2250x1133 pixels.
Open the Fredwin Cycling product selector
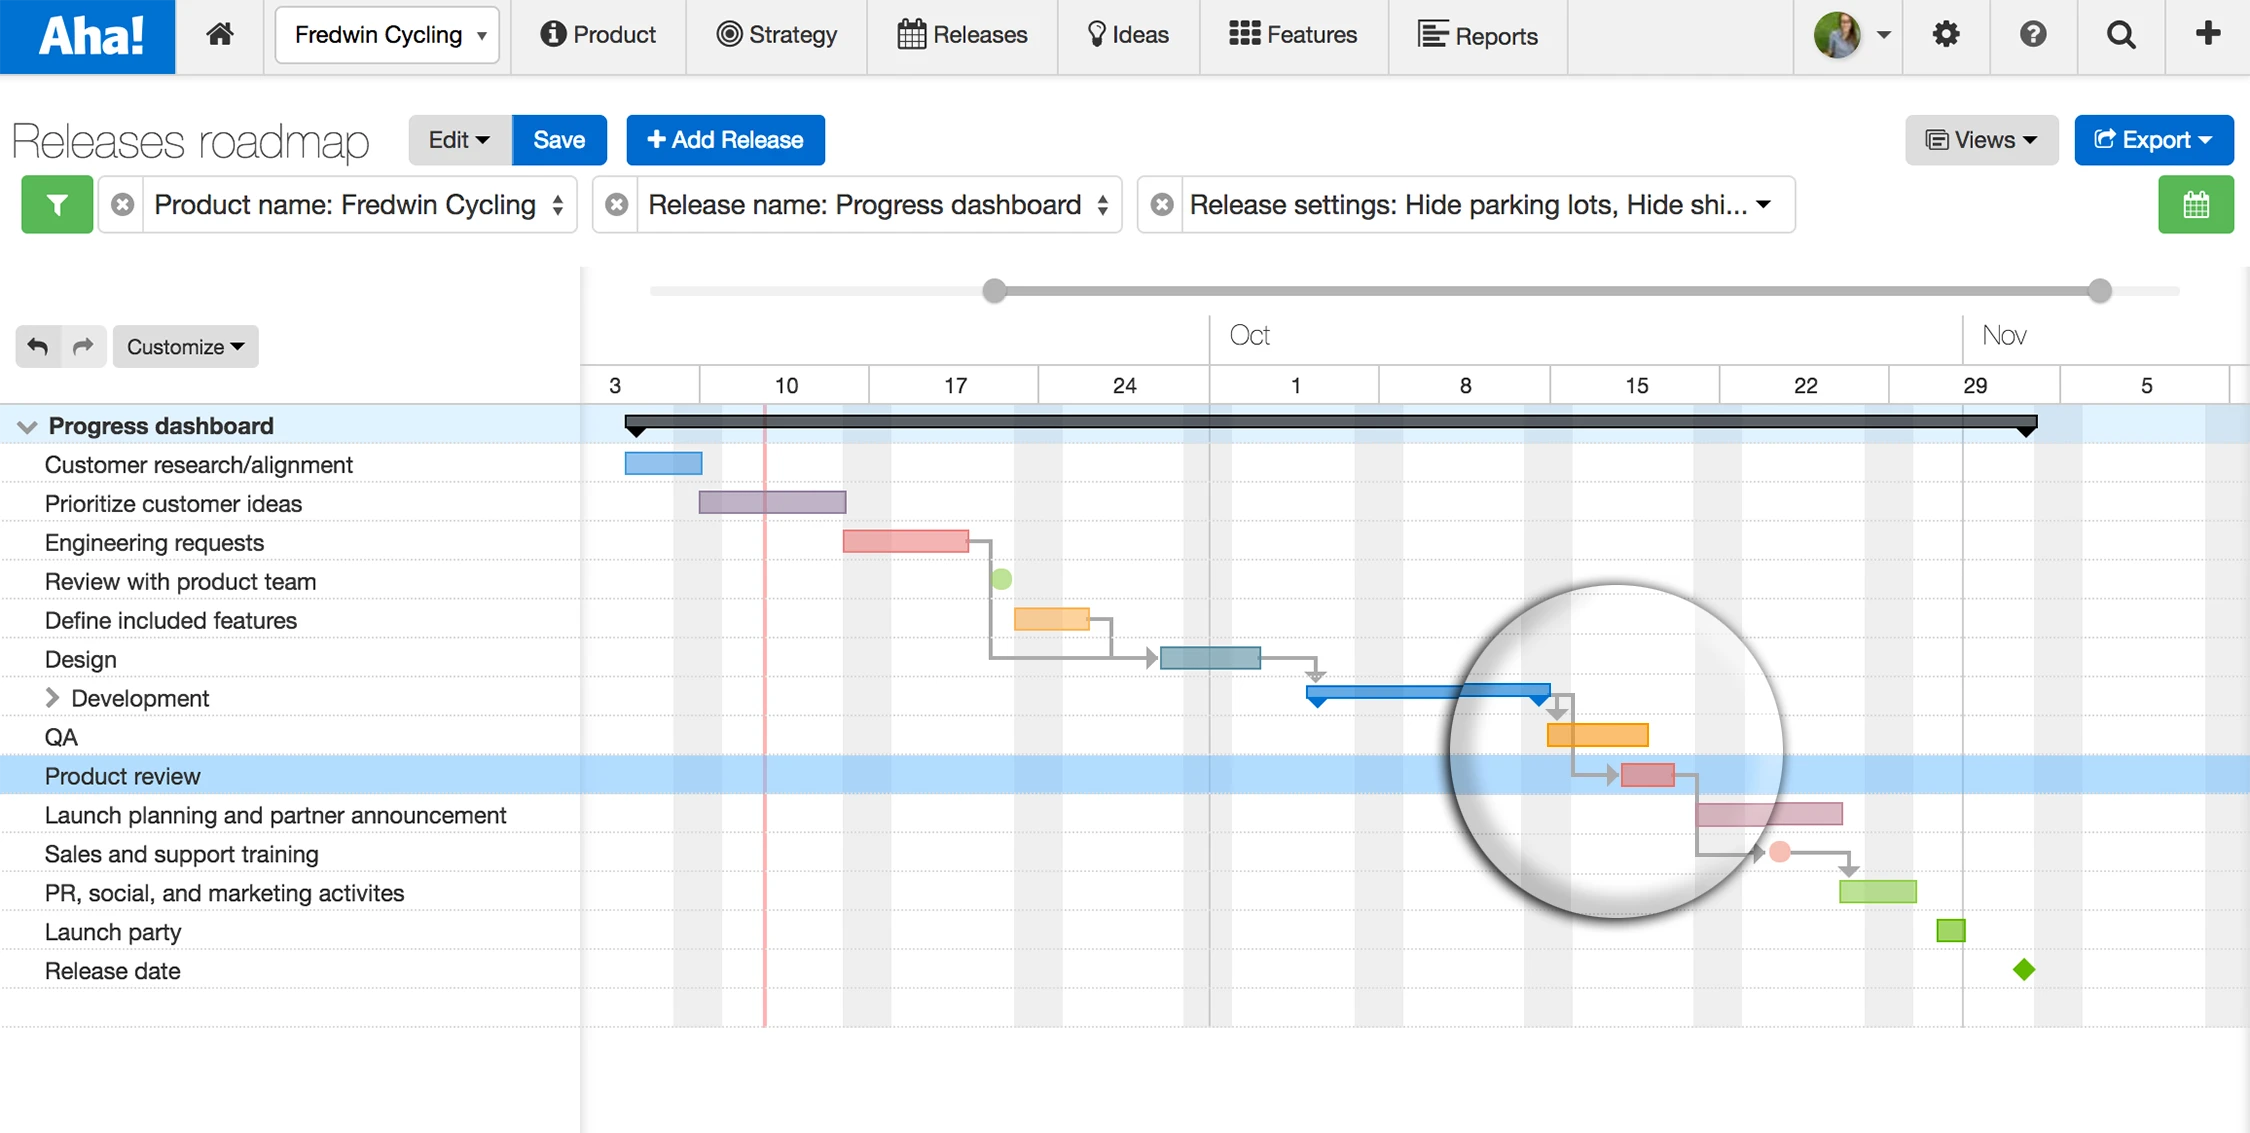(387, 35)
